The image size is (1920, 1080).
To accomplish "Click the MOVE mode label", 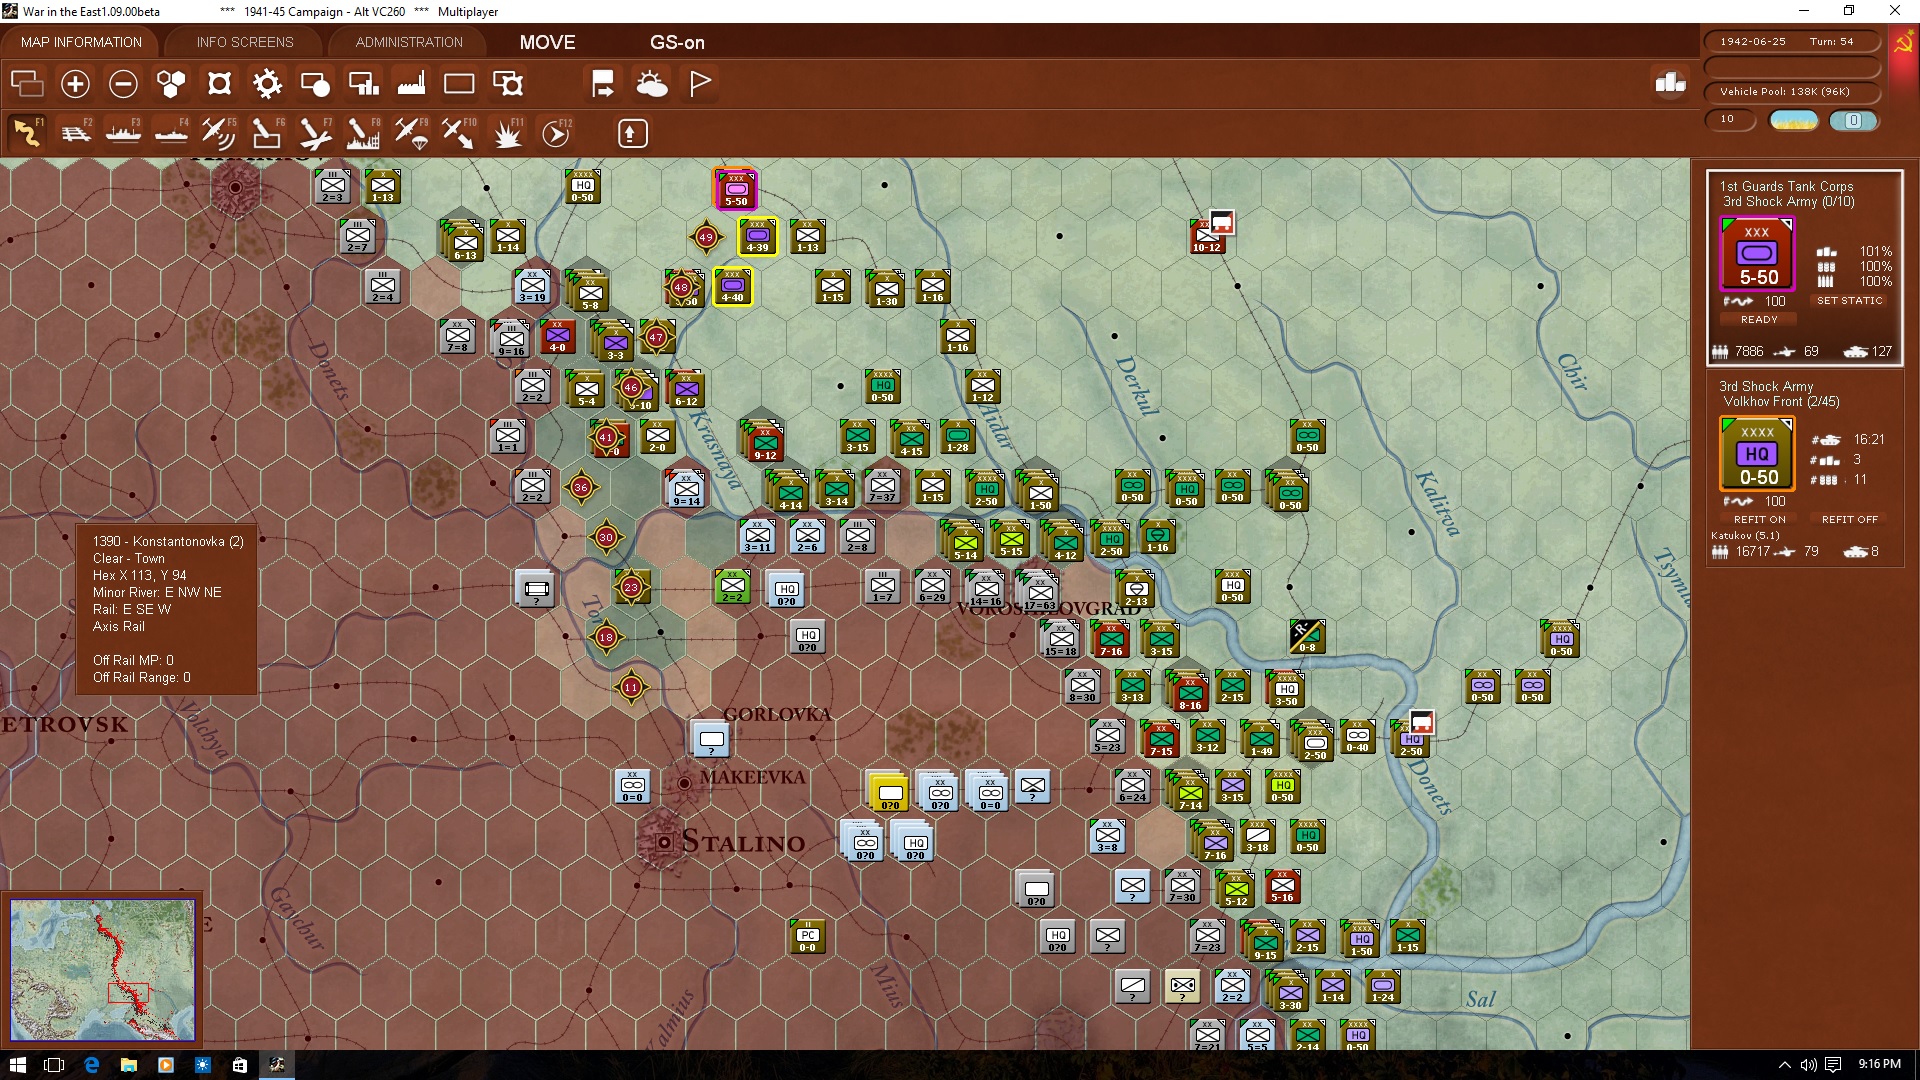I will pos(547,42).
